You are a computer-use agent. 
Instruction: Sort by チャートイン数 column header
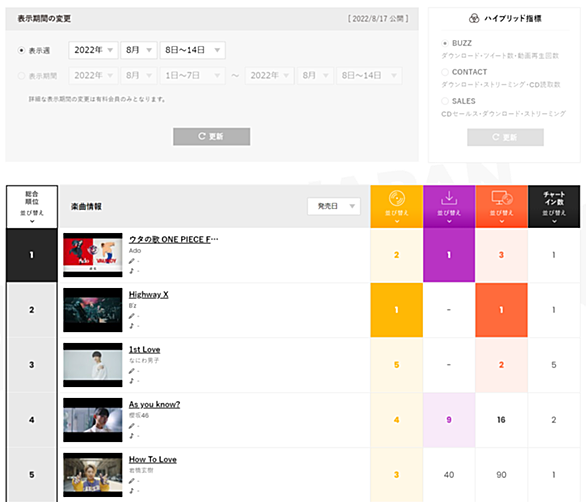pyautogui.click(x=554, y=206)
